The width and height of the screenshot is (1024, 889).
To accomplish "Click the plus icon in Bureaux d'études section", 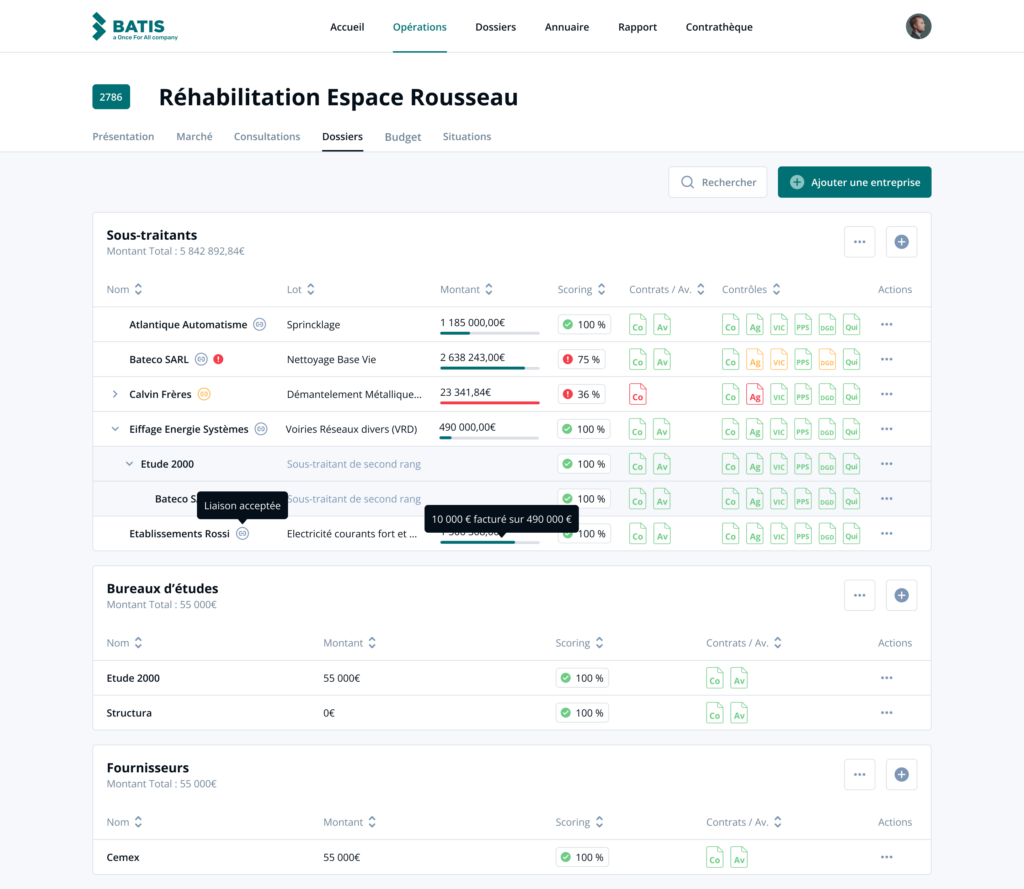I will tap(901, 595).
